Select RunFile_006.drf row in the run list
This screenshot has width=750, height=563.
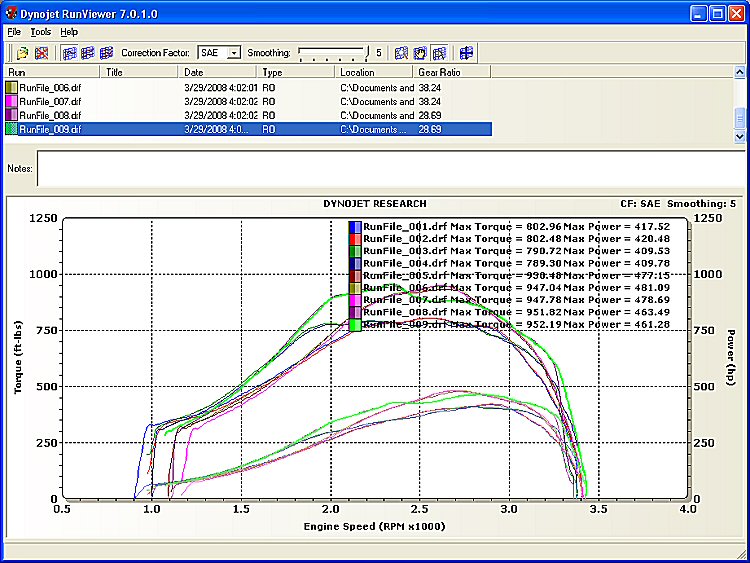(x=50, y=87)
